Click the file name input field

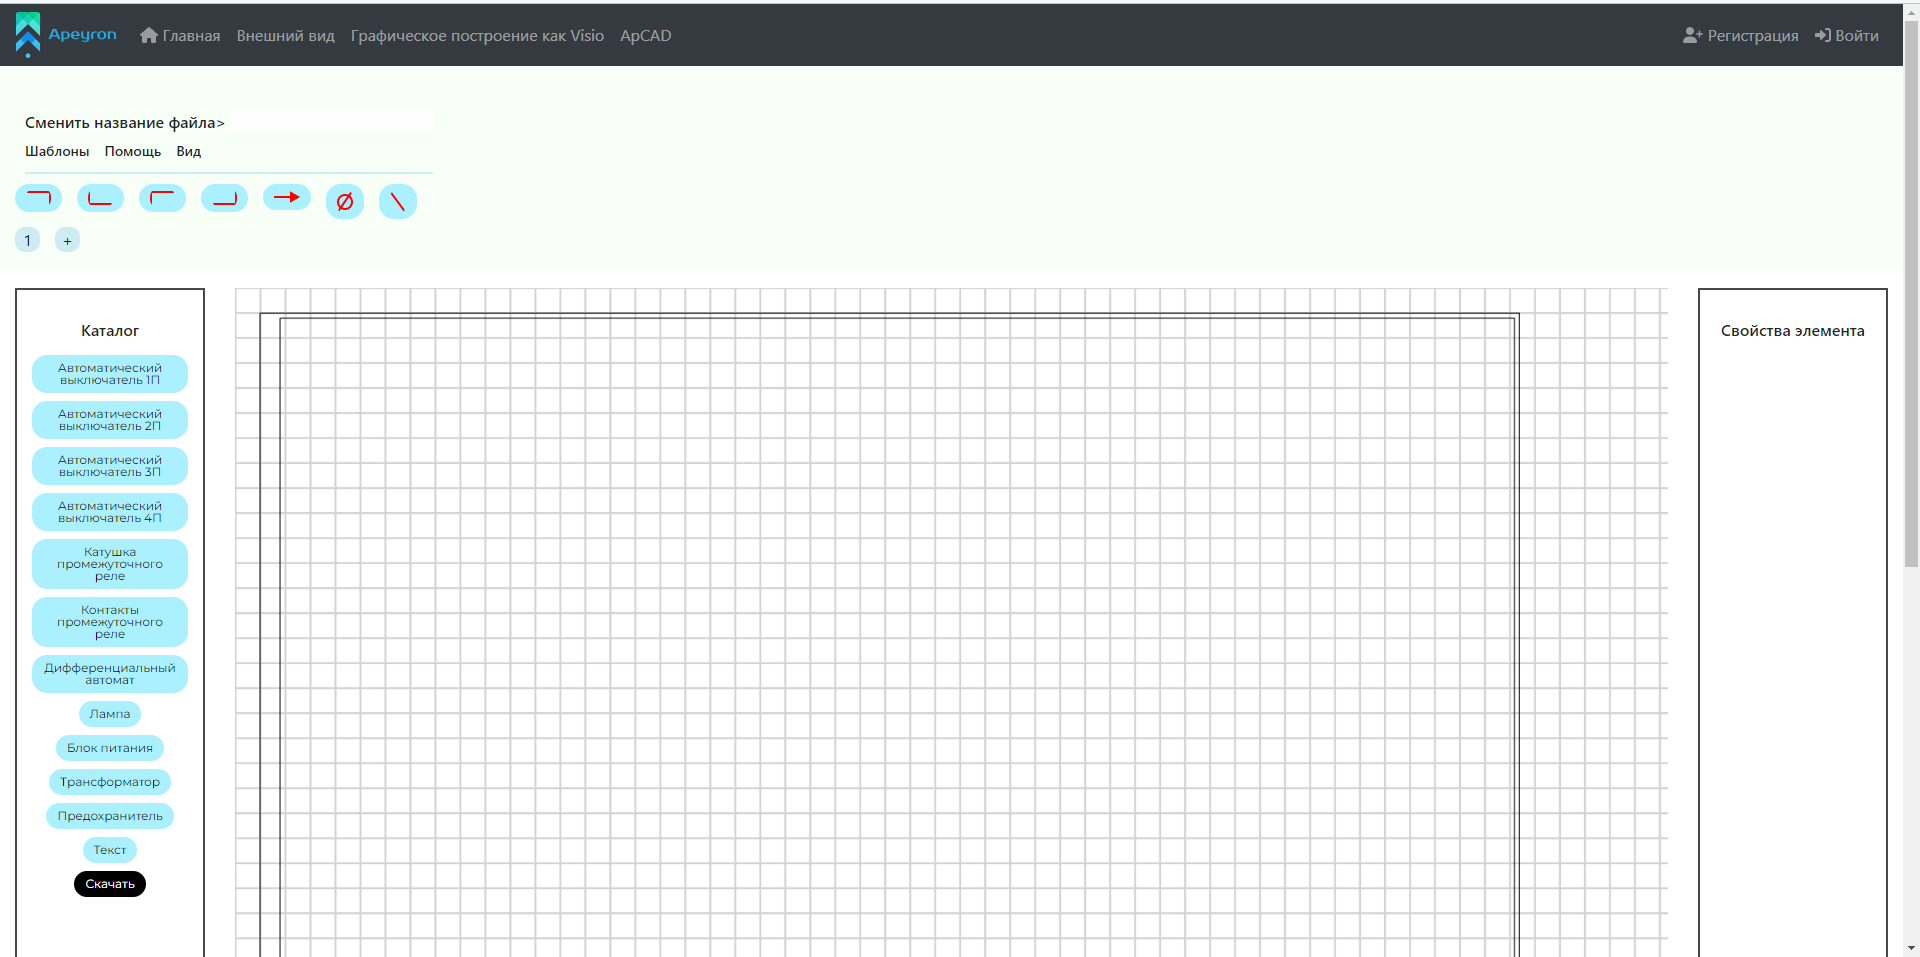[x=331, y=122]
